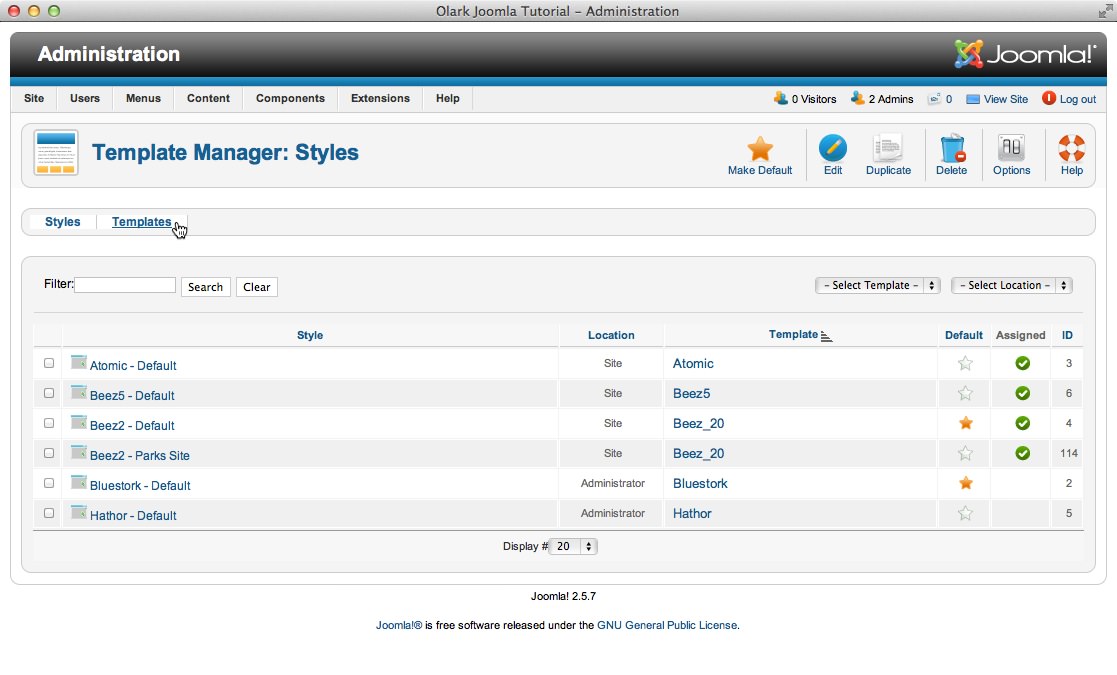The width and height of the screenshot is (1117, 675).
Task: Click the Make Default star icon
Action: tap(760, 150)
